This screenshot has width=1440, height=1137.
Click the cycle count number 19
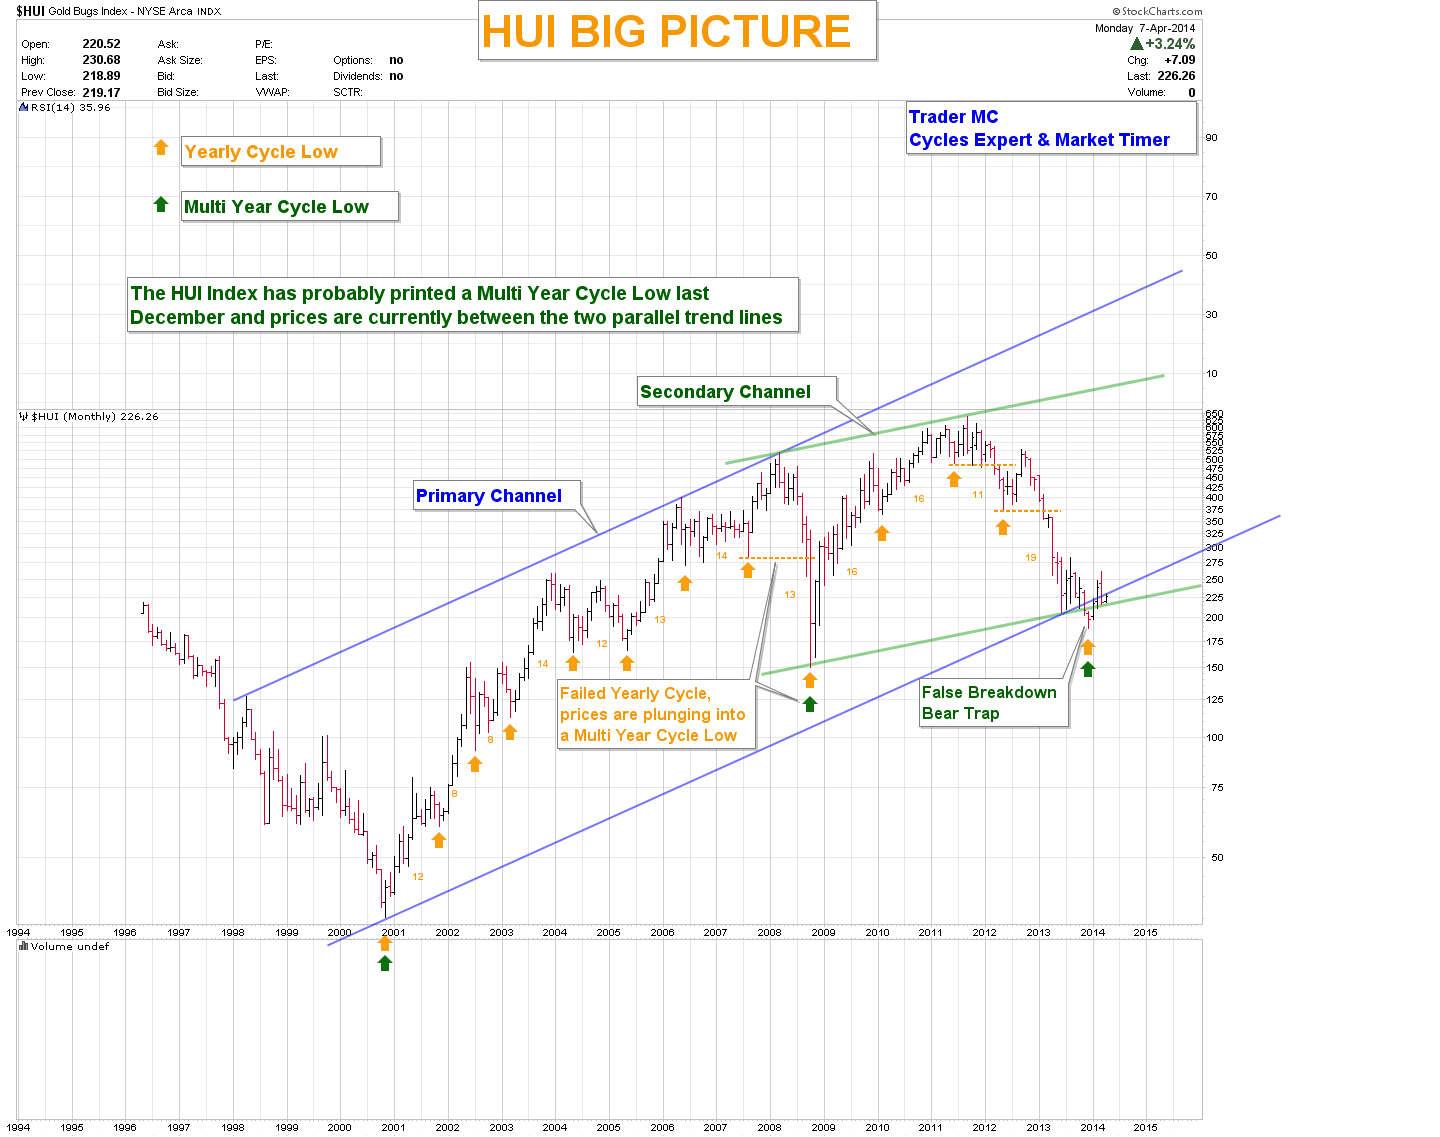click(x=1031, y=558)
